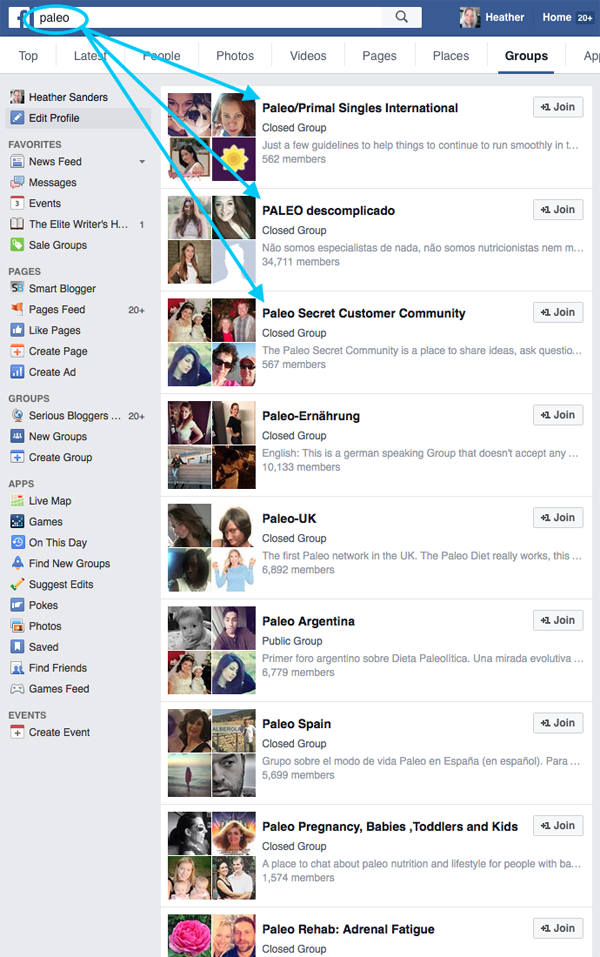Open Paleo-UK group title link
The width and height of the screenshot is (600, 957).
tap(289, 519)
